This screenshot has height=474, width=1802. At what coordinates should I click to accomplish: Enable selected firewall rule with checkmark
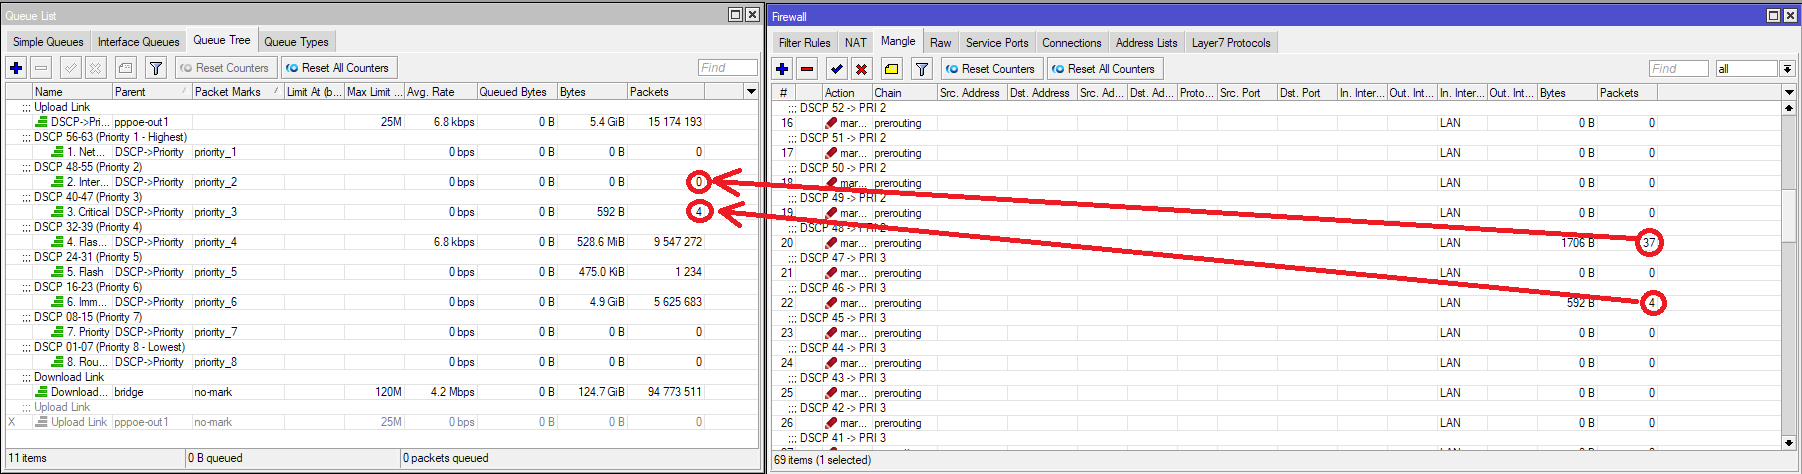pyautogui.click(x=836, y=69)
